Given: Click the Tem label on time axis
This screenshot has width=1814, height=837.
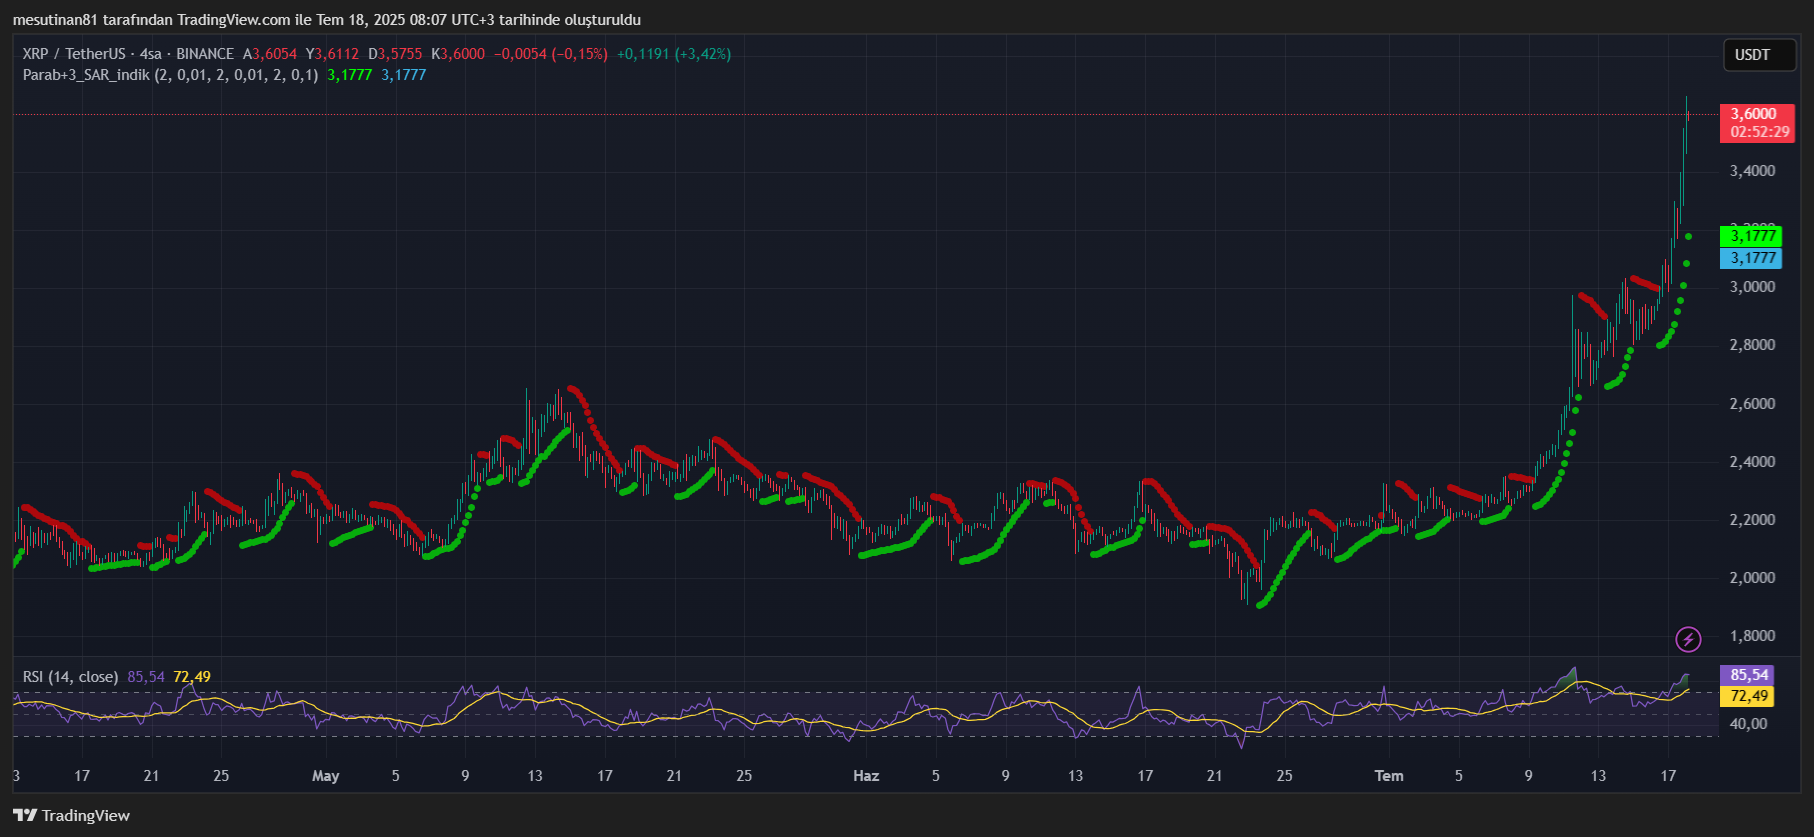Looking at the screenshot, I should 1389,776.
